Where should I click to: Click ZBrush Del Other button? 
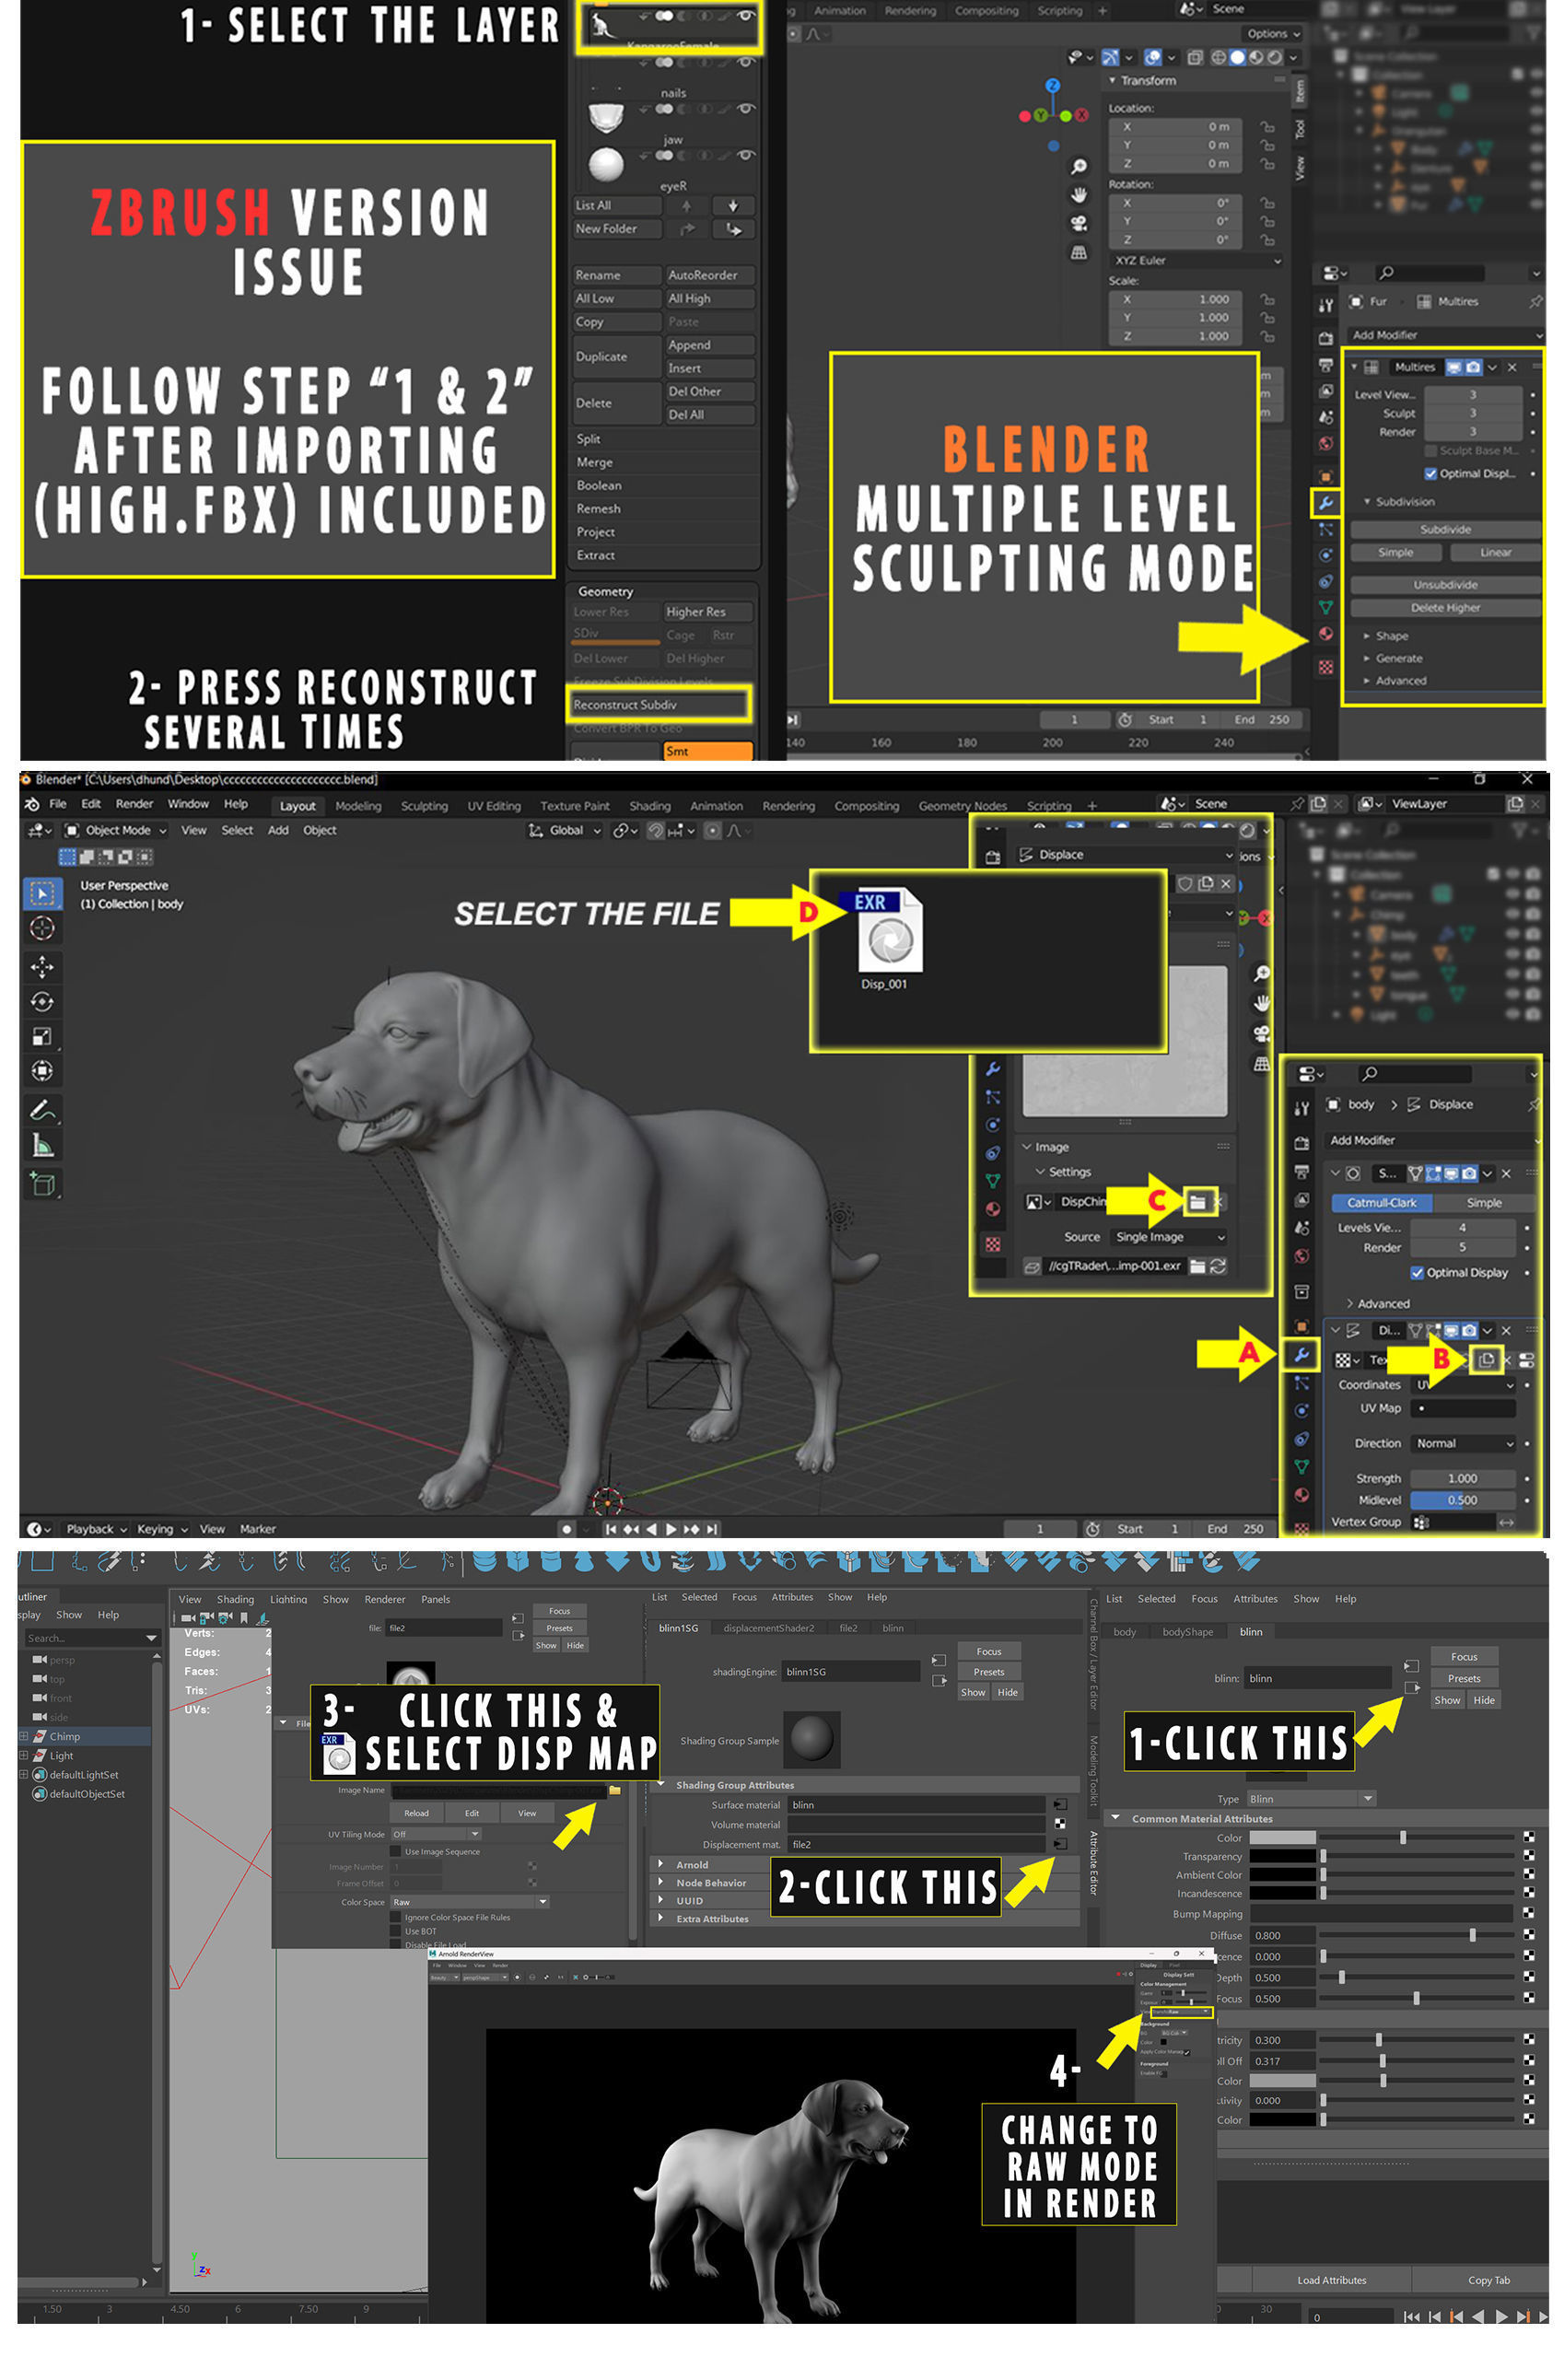click(x=709, y=391)
